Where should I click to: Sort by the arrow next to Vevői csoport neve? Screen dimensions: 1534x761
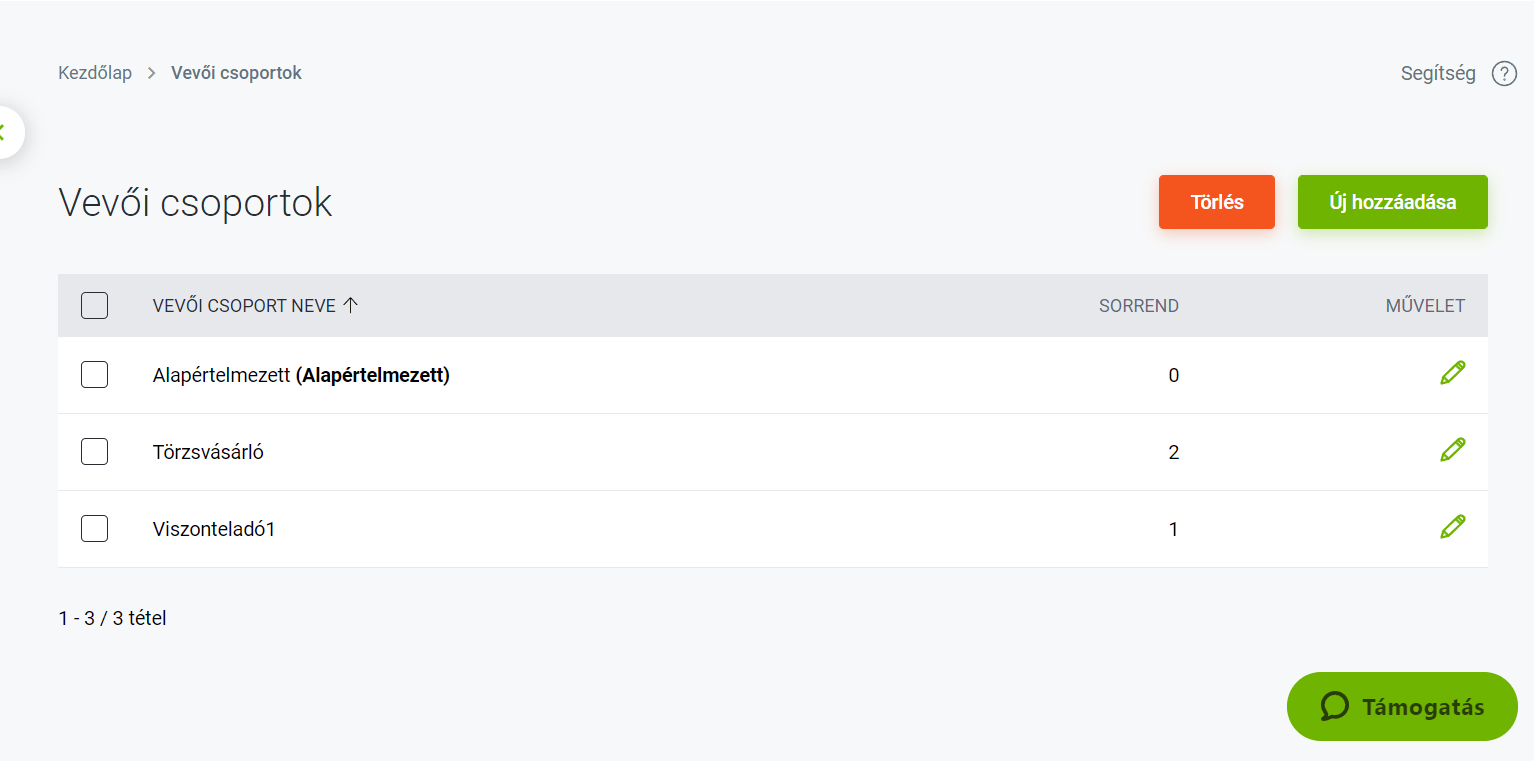(x=350, y=306)
